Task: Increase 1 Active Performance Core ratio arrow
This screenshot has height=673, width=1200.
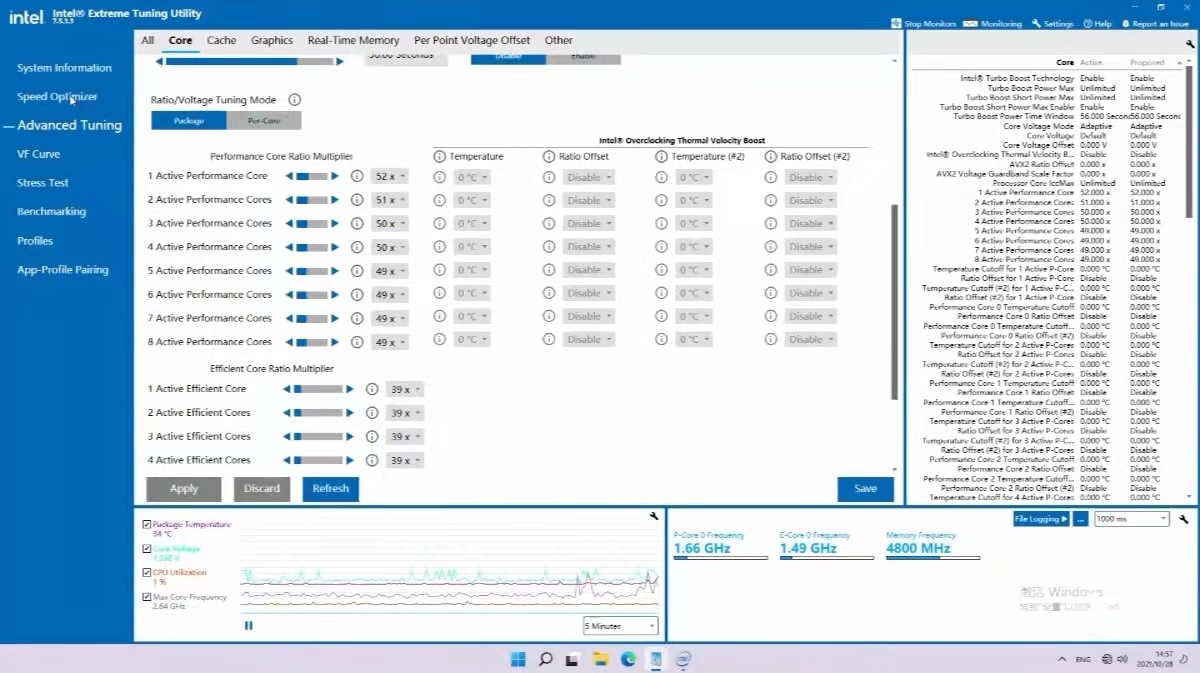Action: [x=335, y=176]
